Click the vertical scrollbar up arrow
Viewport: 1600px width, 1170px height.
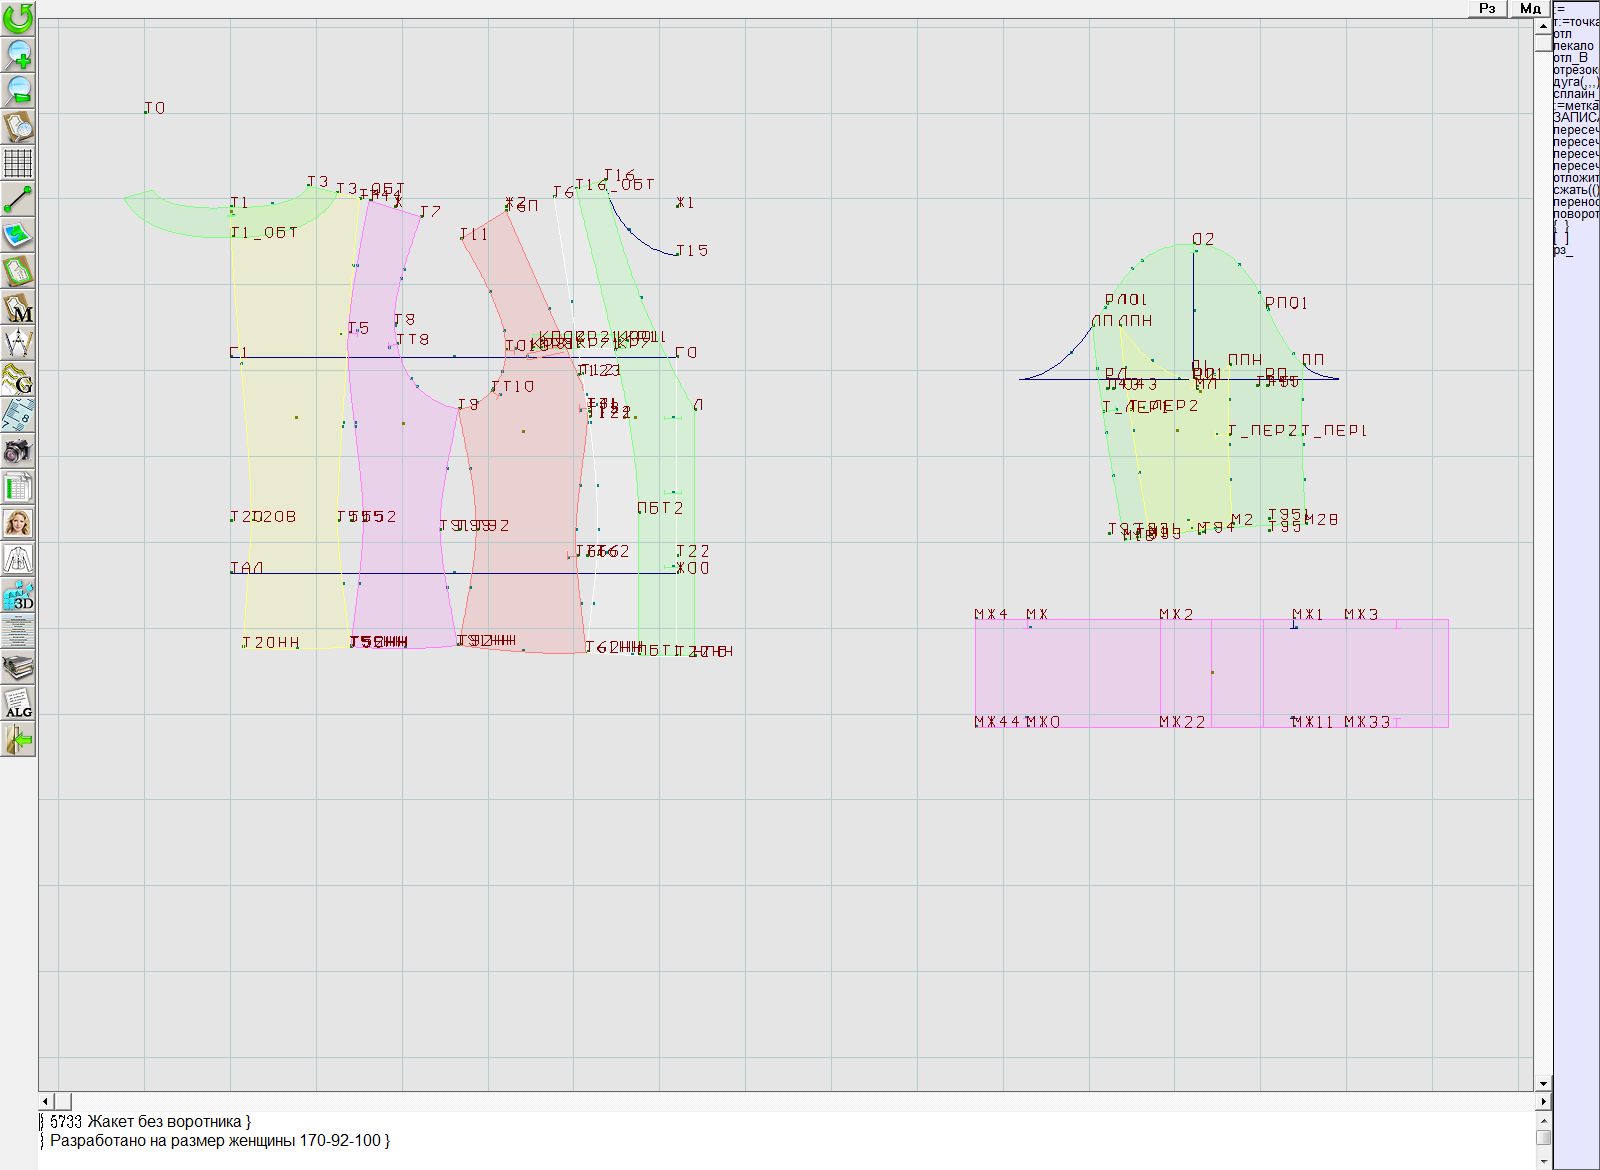pos(1543,25)
